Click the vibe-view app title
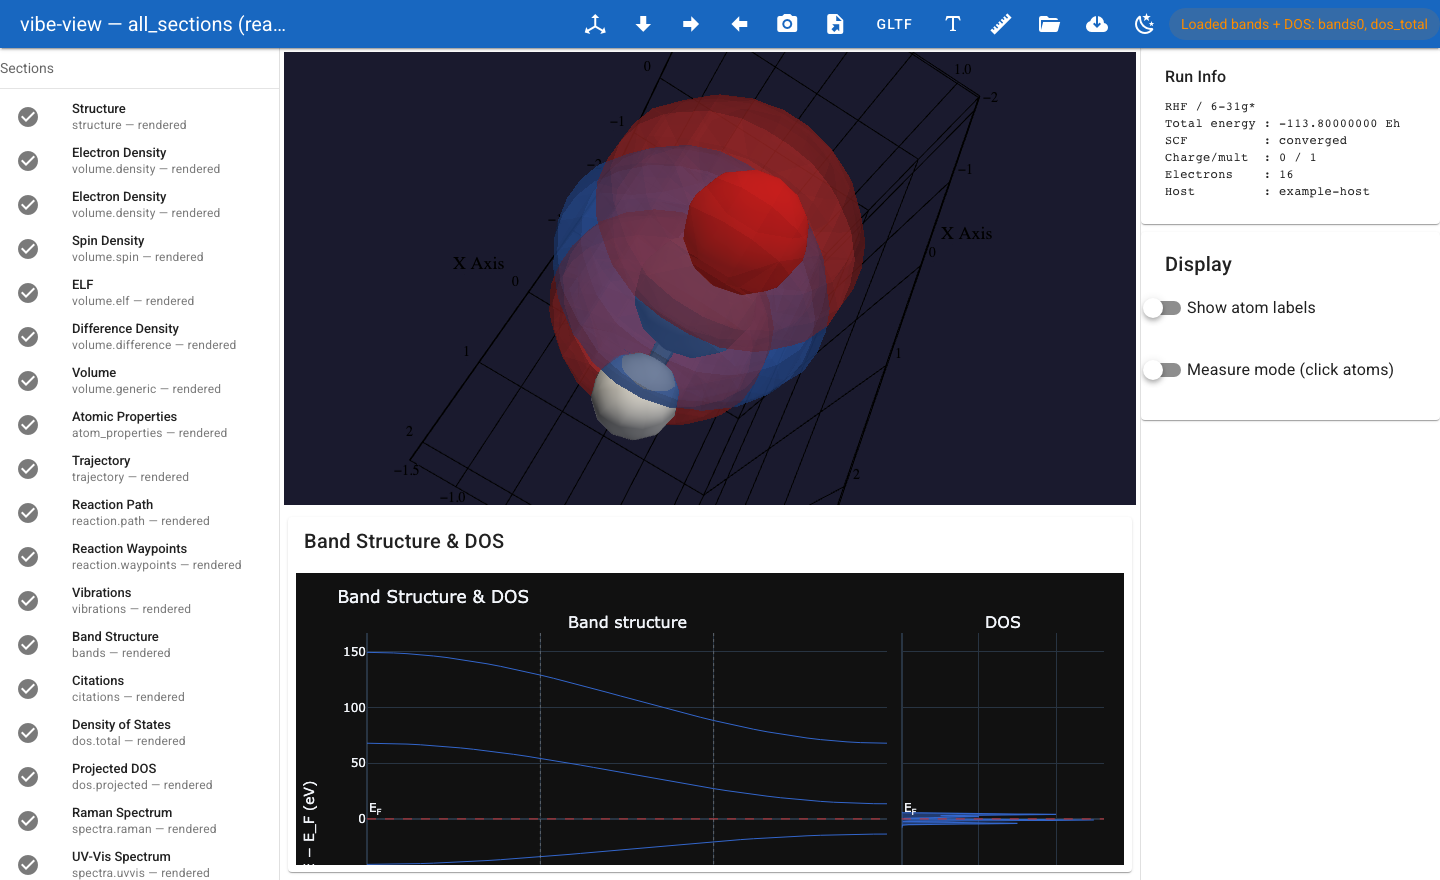The width and height of the screenshot is (1440, 880). click(x=153, y=24)
